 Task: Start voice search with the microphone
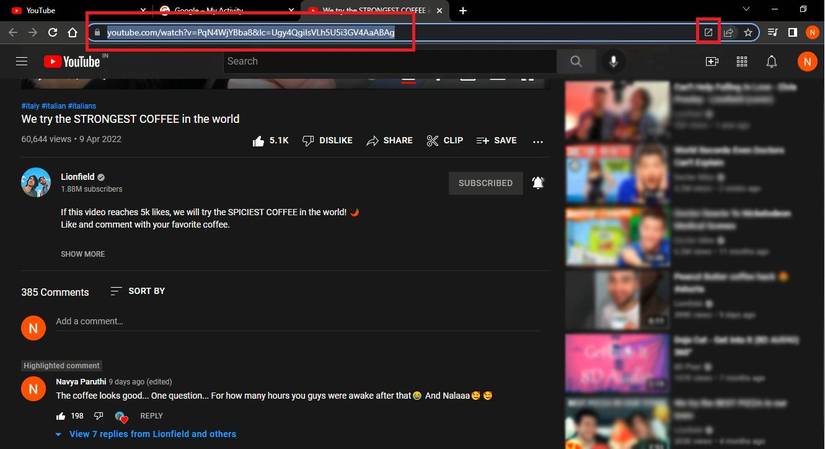(613, 62)
